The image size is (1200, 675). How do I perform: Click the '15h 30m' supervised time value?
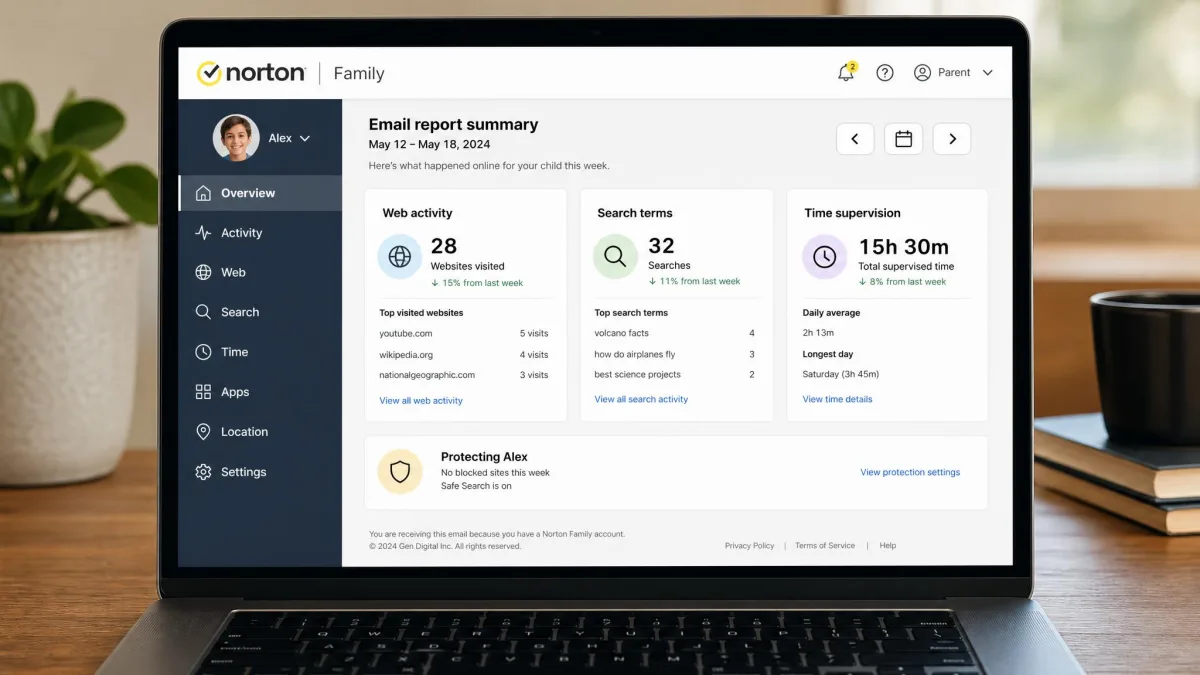pos(904,247)
